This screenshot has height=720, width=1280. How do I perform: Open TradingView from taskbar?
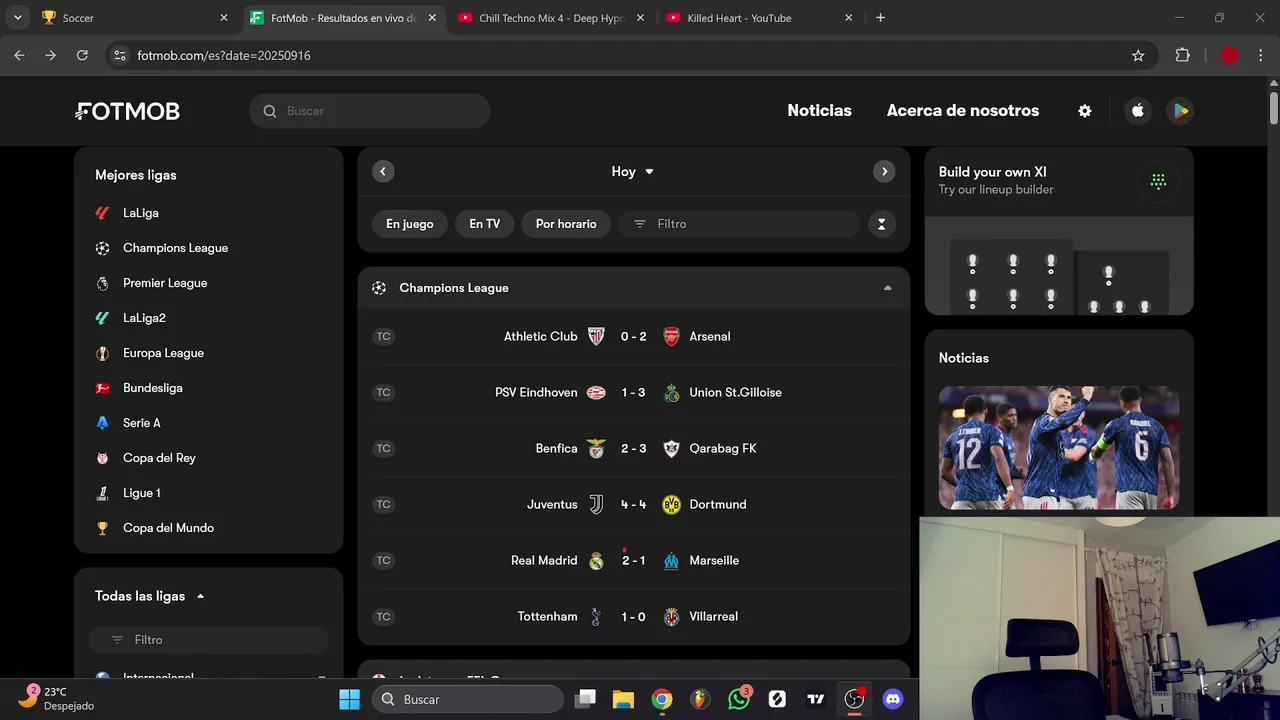(816, 699)
